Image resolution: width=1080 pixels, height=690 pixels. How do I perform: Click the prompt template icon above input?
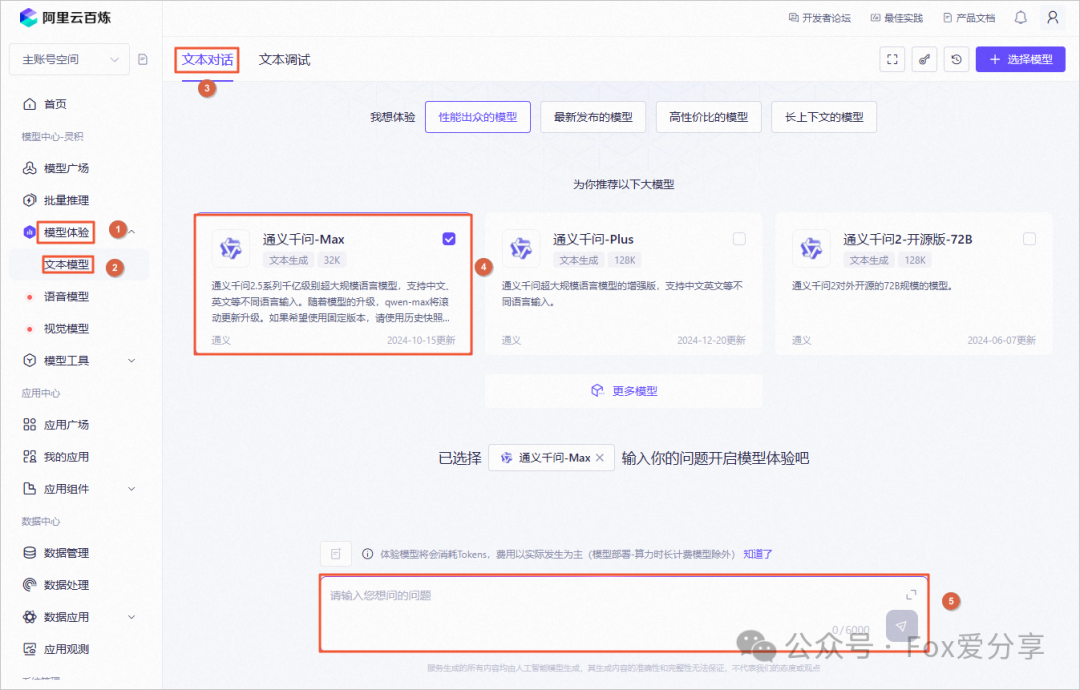pos(336,554)
